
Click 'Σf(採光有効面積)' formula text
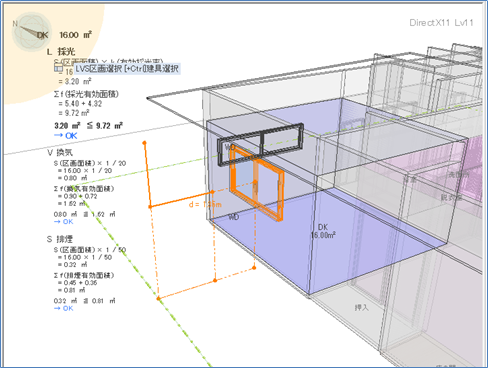click(x=86, y=94)
